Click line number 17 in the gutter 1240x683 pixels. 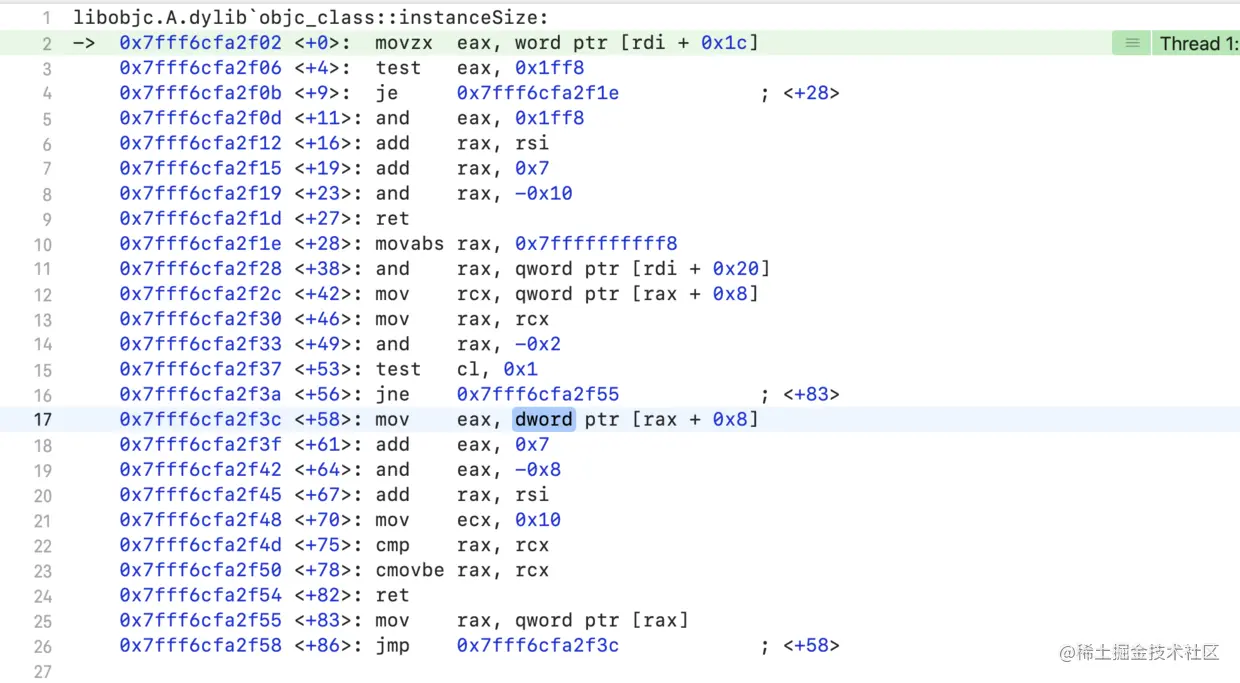click(43, 419)
